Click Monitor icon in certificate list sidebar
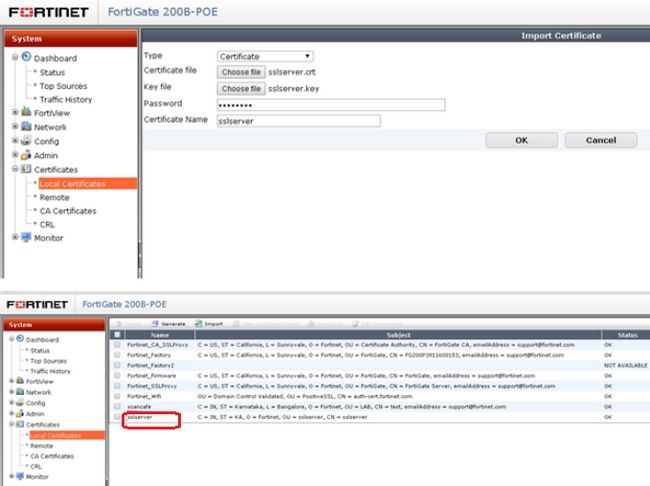650x486 pixels. click(20, 476)
